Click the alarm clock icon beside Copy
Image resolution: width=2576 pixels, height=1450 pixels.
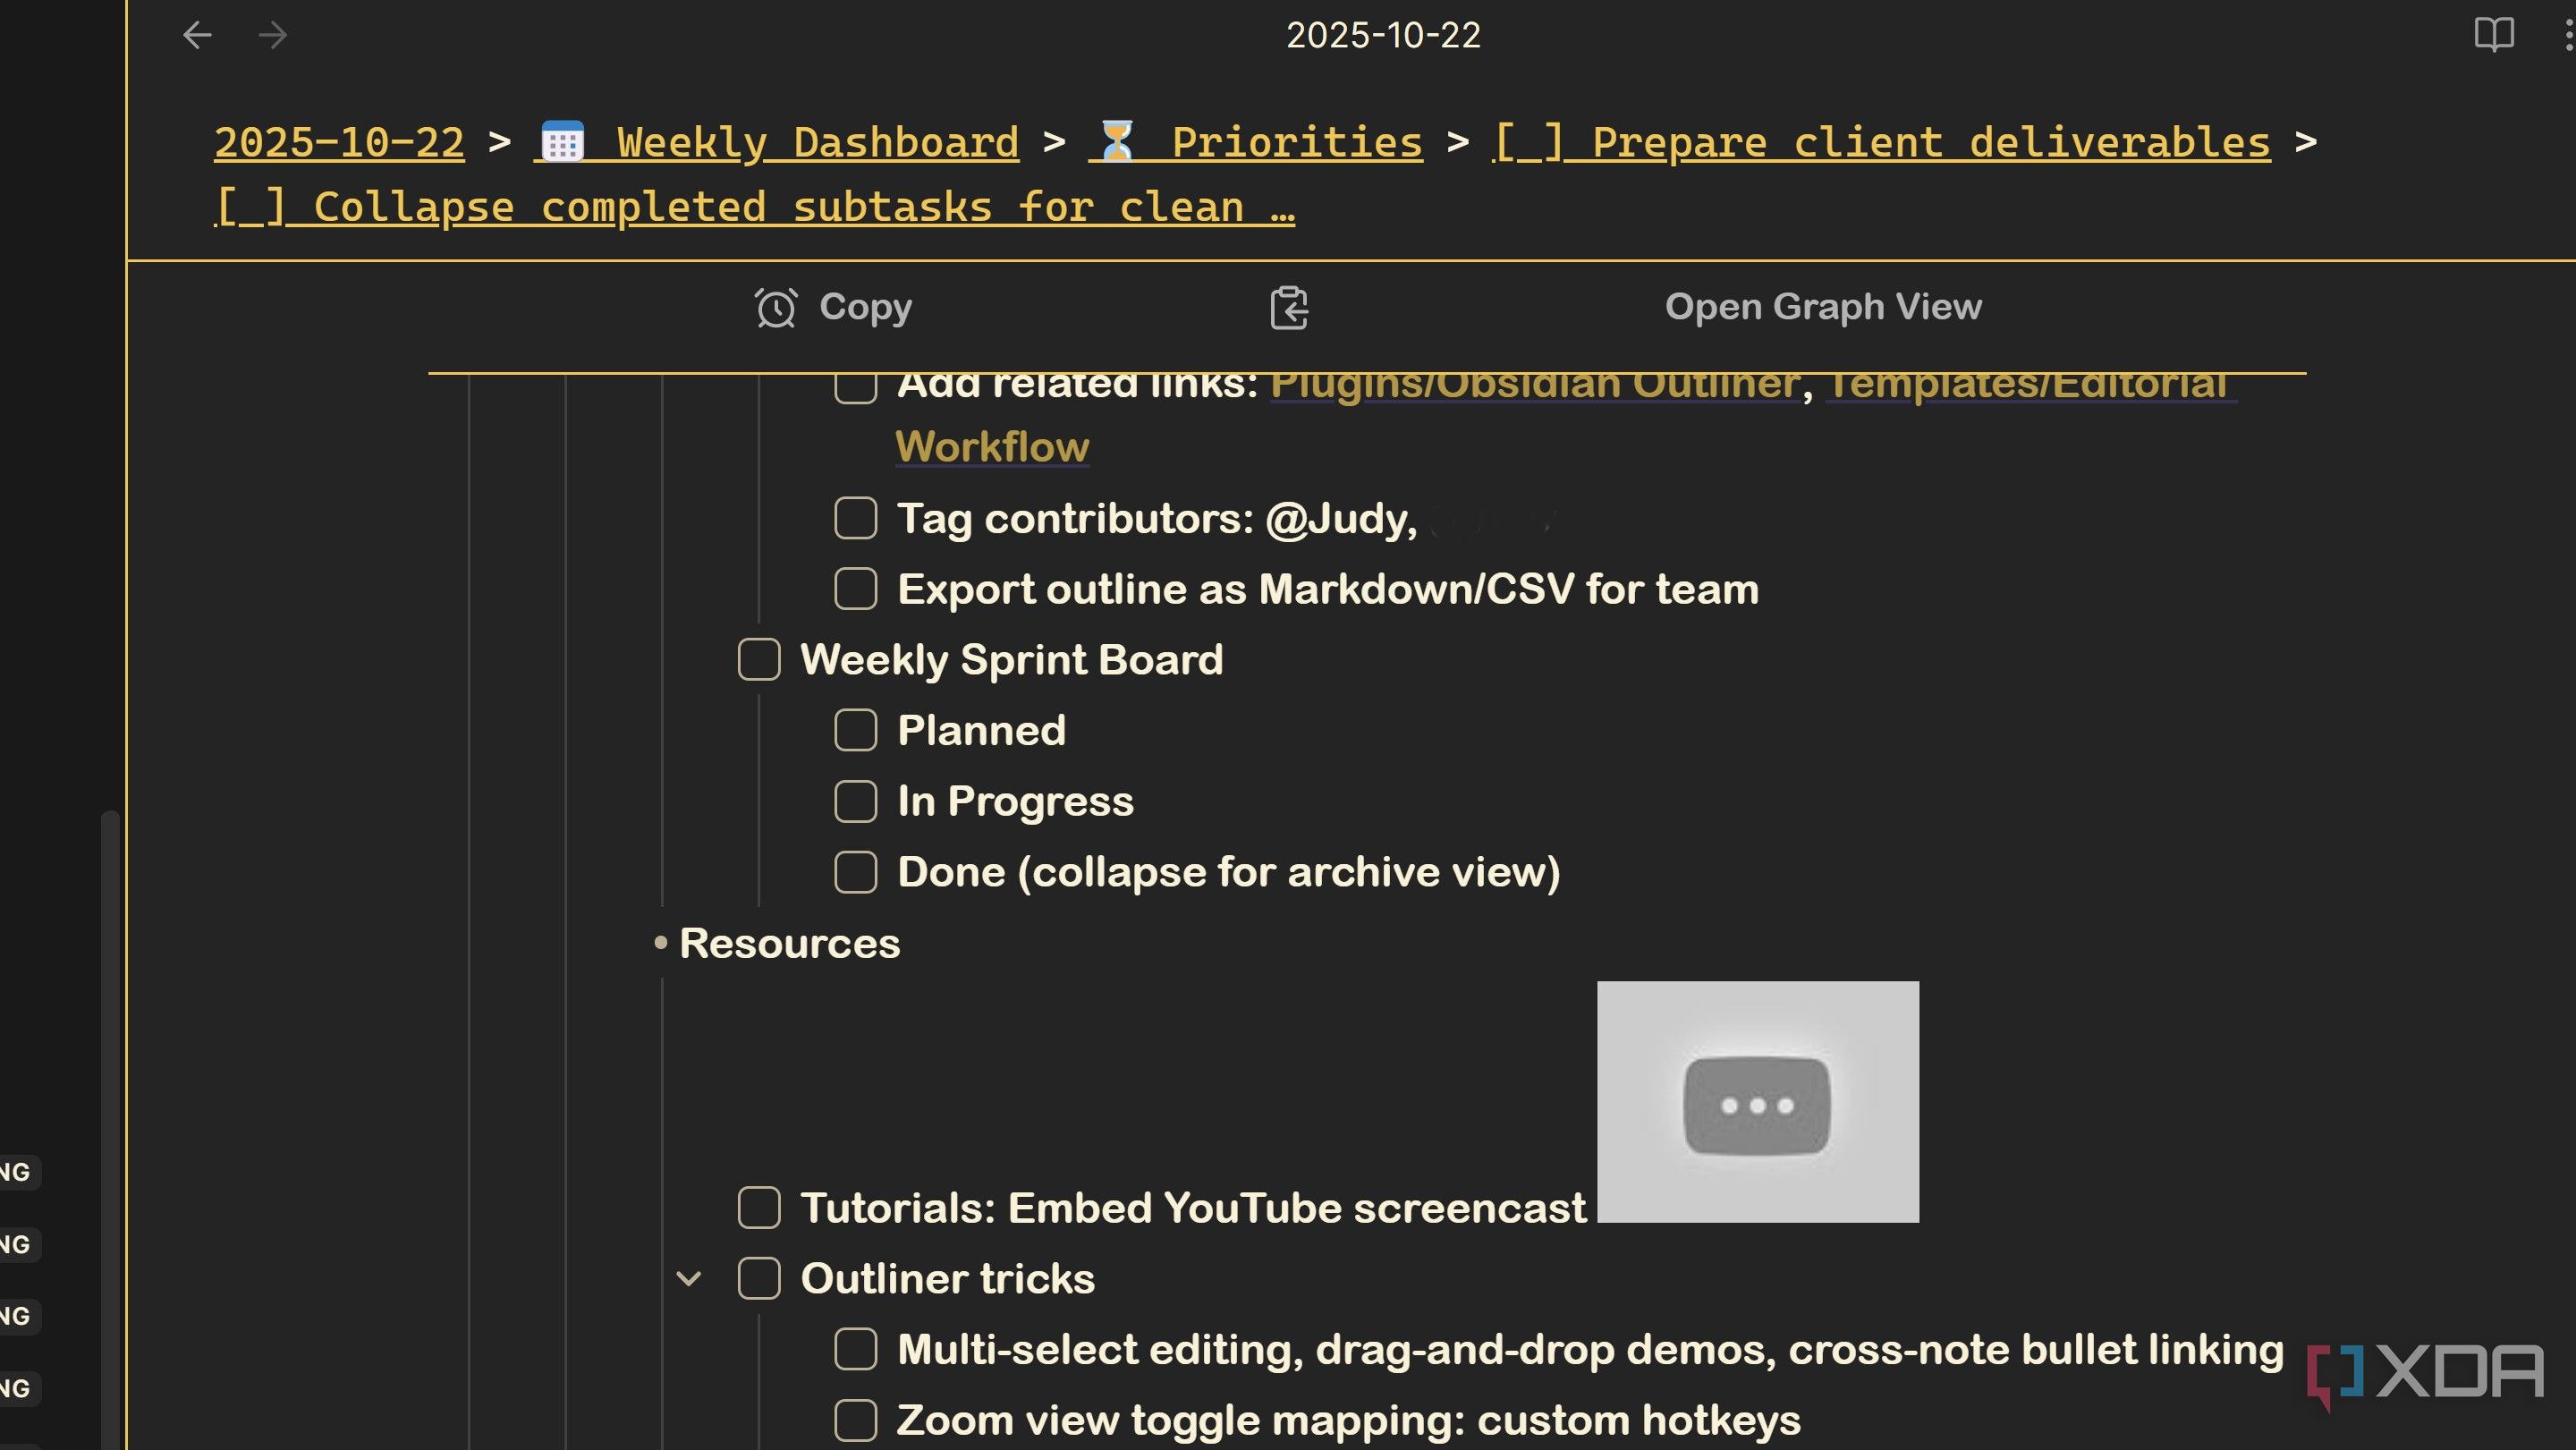tap(776, 308)
